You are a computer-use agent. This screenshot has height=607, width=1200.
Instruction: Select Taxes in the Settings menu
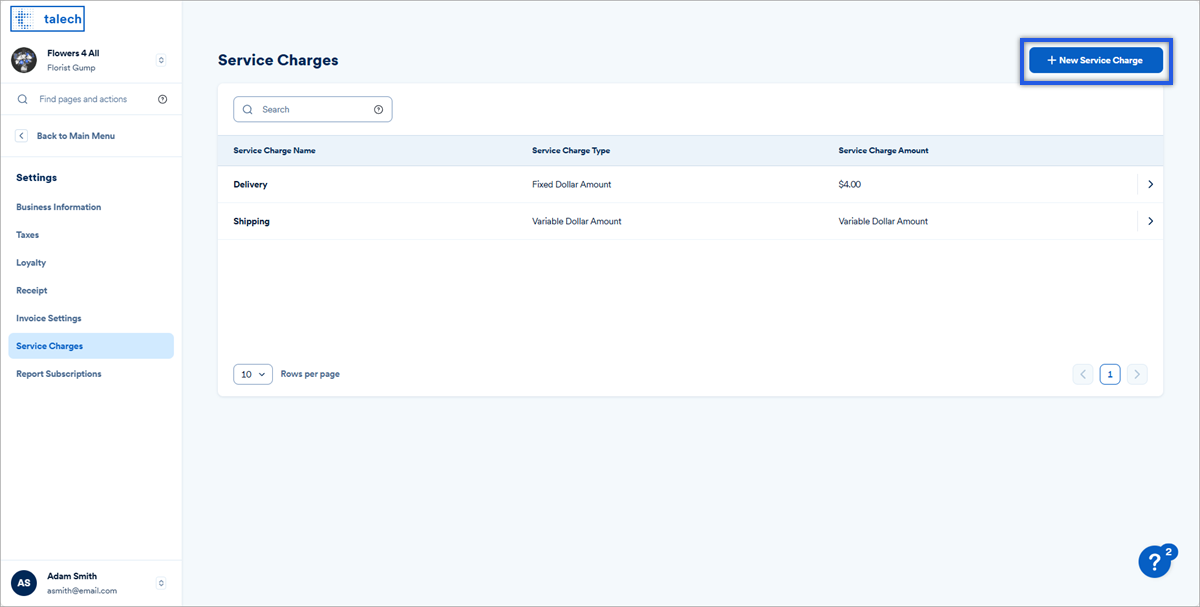[x=28, y=235]
